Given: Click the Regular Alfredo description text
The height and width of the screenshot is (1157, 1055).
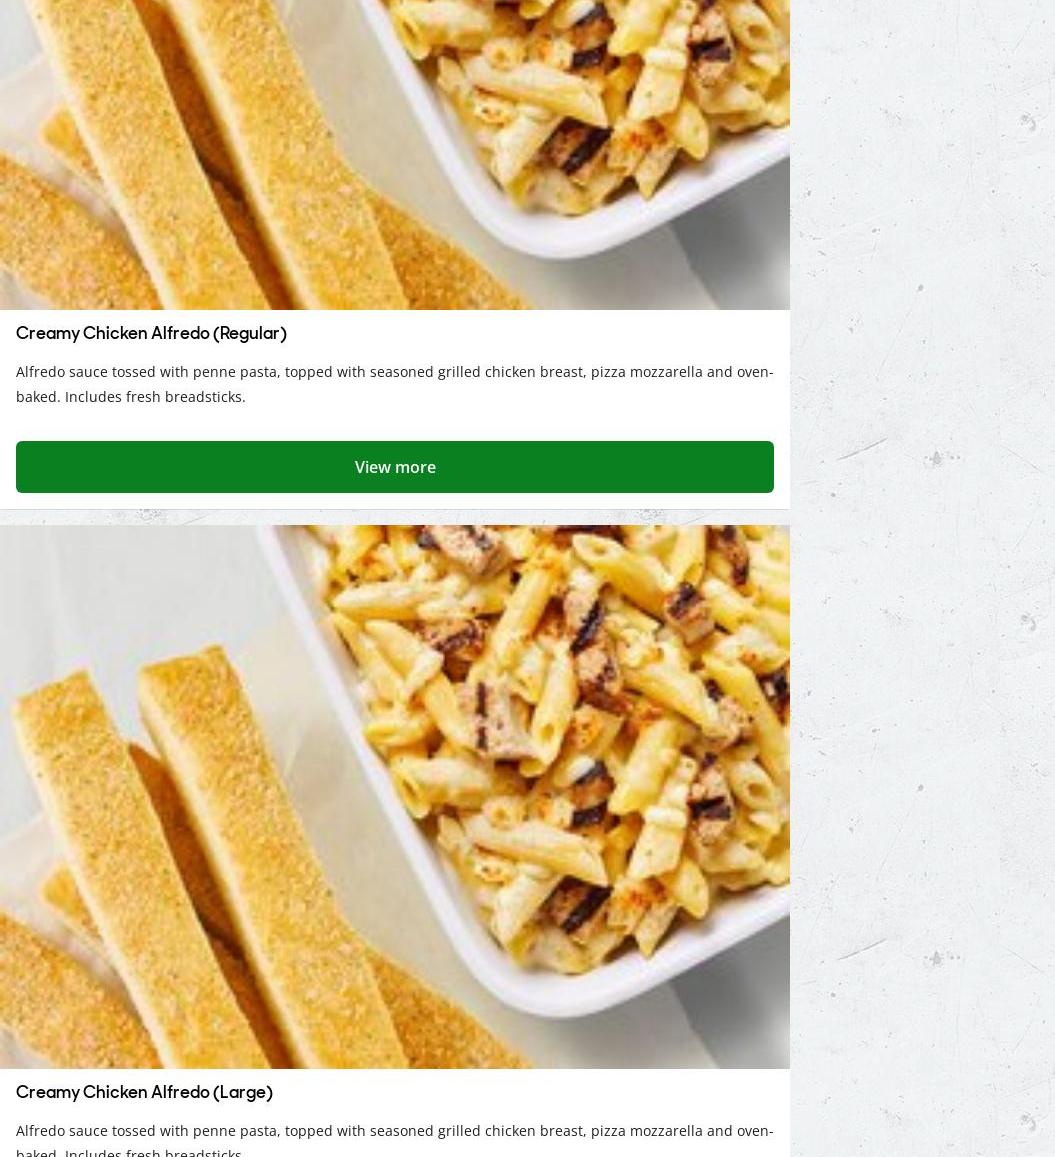Looking at the screenshot, I should pyautogui.click(x=395, y=384).
